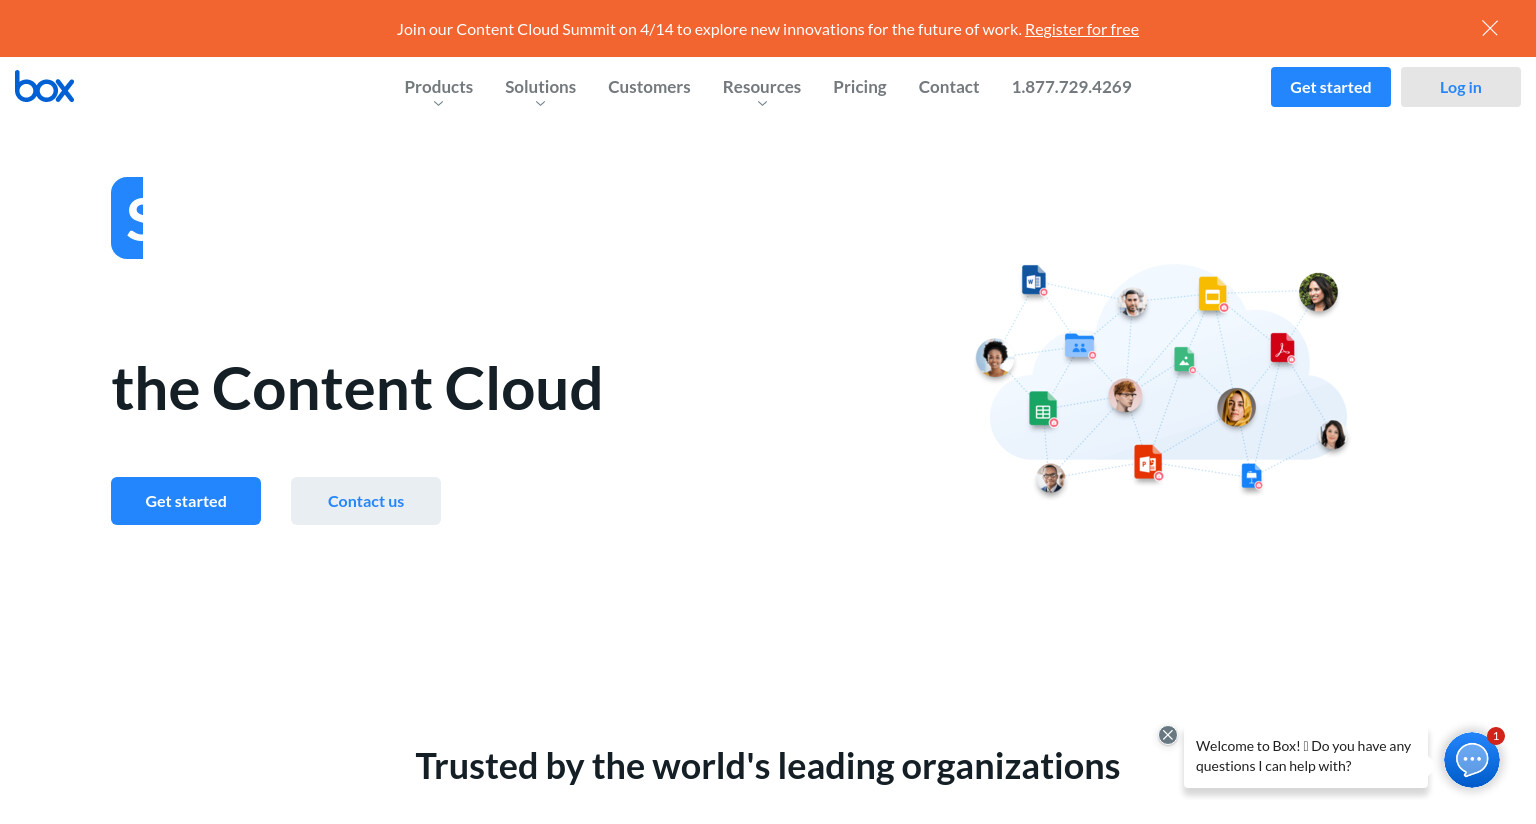Viewport: 1536px width, 824px height.
Task: Expand the Products dropdown chevron
Action: coord(438,104)
